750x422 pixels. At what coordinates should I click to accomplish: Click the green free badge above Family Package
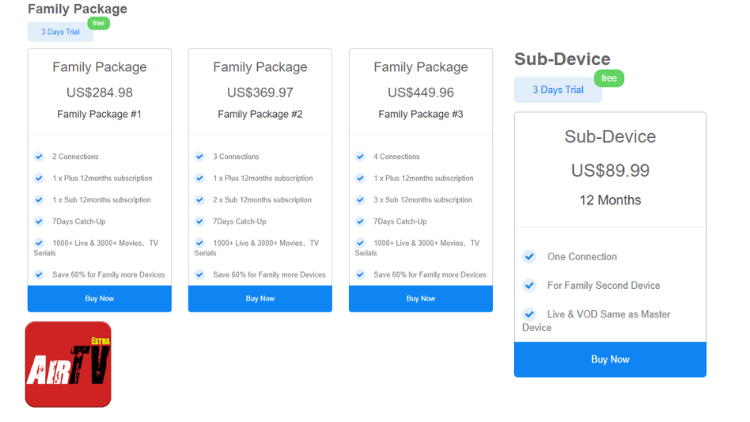98,23
